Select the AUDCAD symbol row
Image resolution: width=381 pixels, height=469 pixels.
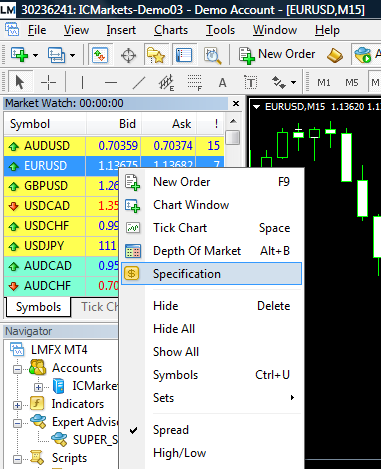pyautogui.click(x=61, y=266)
